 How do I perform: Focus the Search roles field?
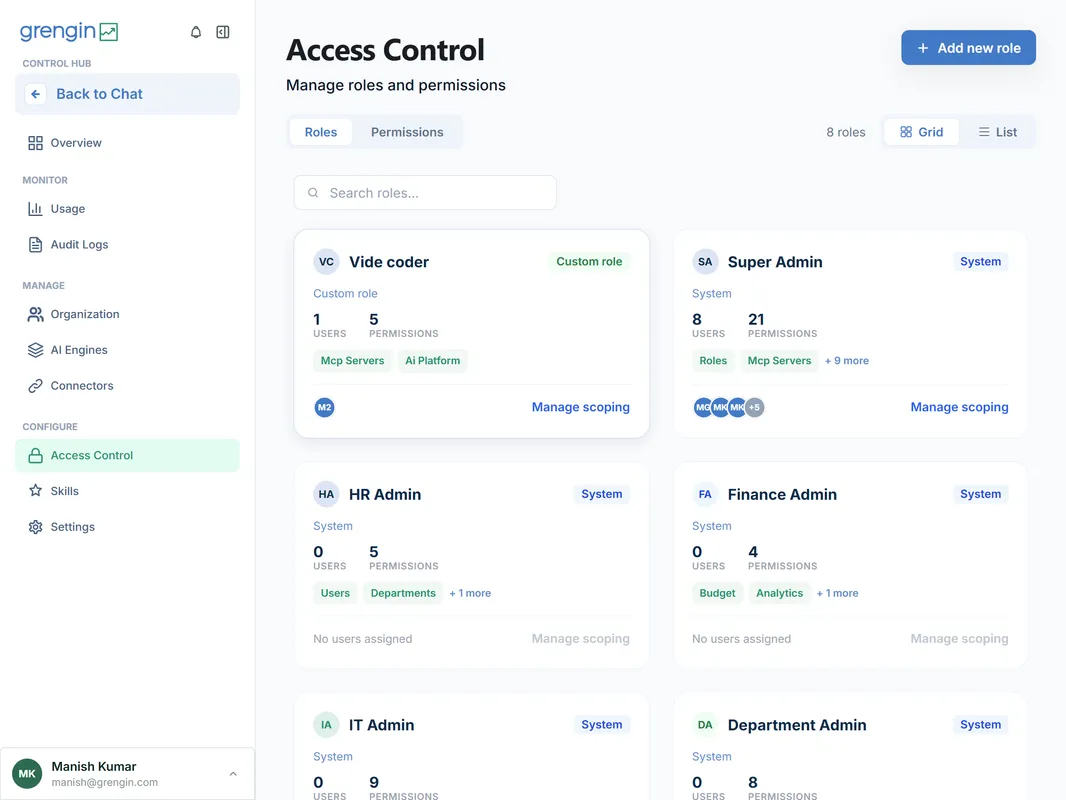[425, 193]
